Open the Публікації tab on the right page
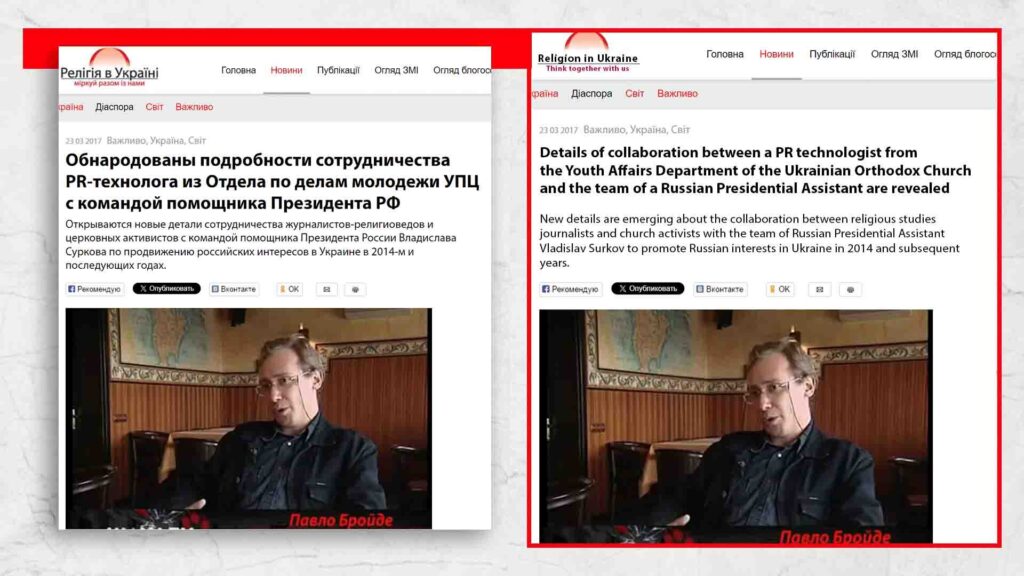 pos(832,54)
